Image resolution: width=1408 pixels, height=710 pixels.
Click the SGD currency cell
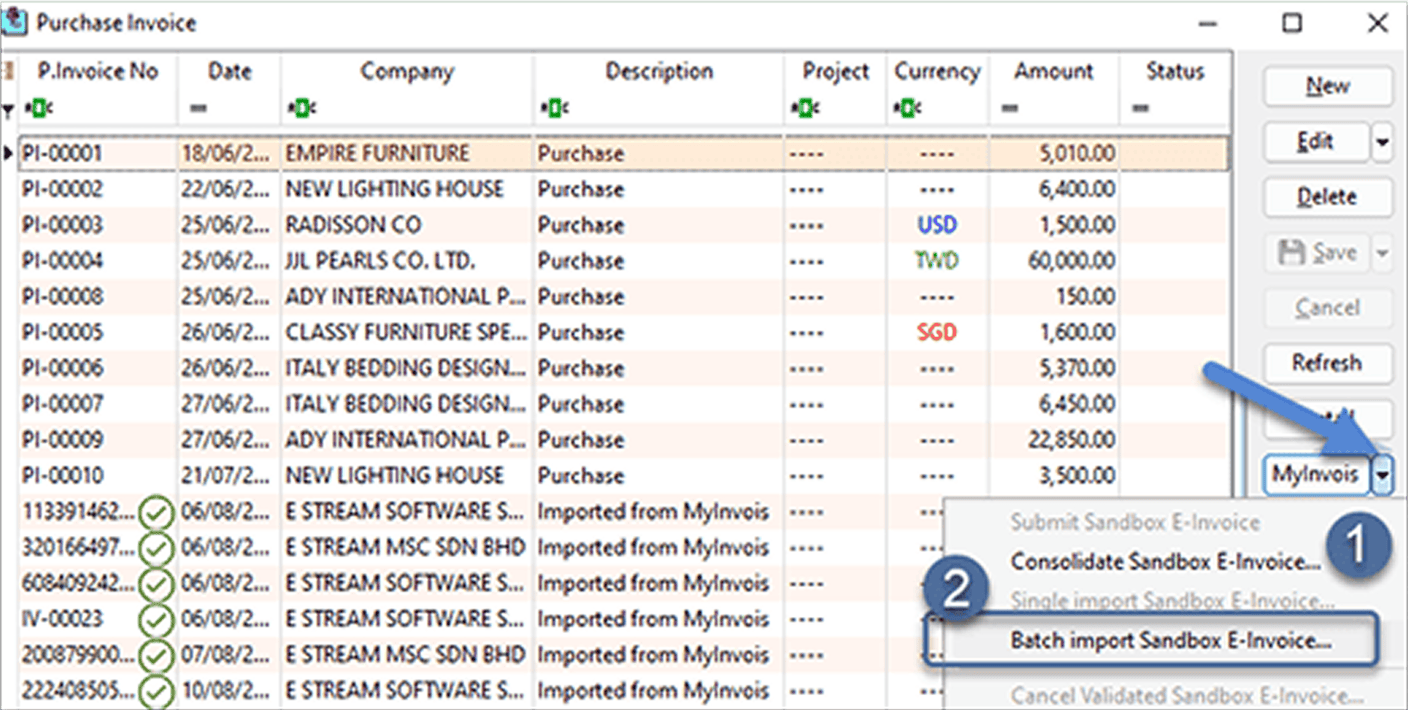pyautogui.click(x=938, y=333)
